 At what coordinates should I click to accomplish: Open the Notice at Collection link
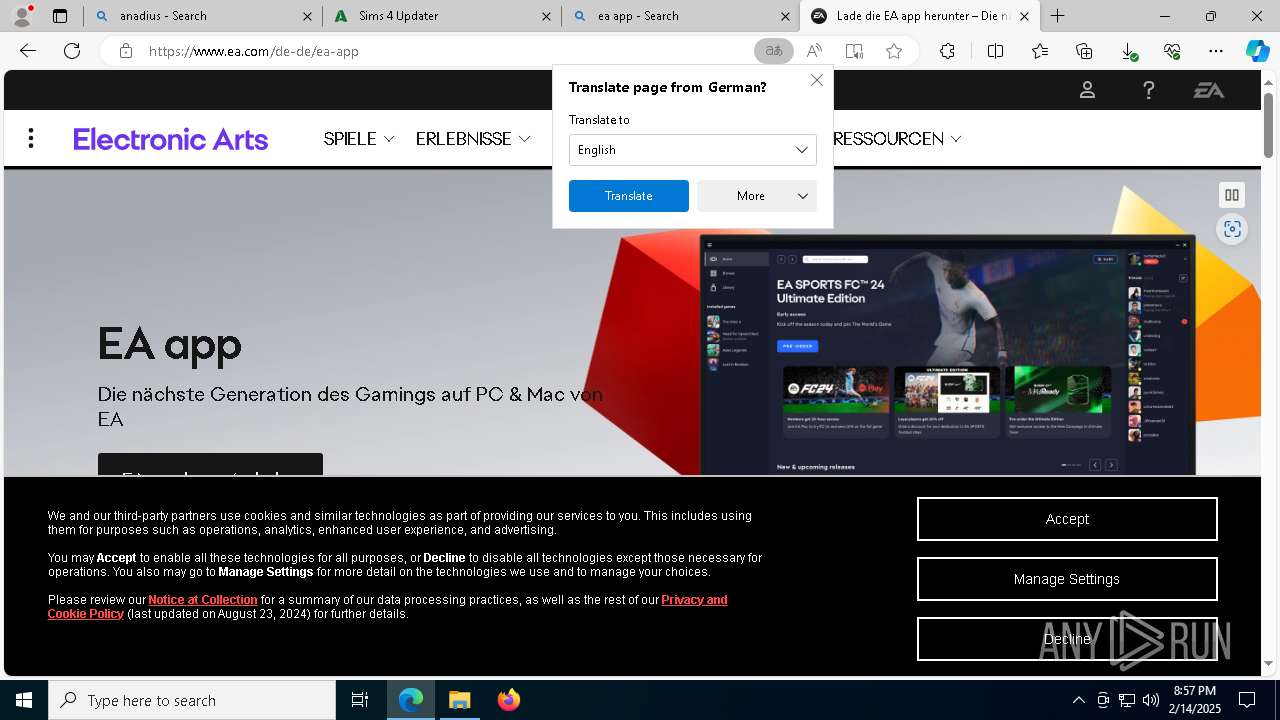pyautogui.click(x=203, y=600)
